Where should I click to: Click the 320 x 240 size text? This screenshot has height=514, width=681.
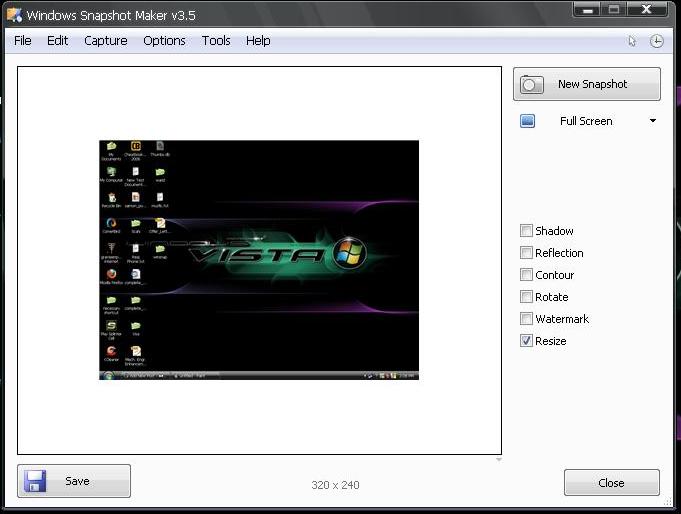(335, 485)
